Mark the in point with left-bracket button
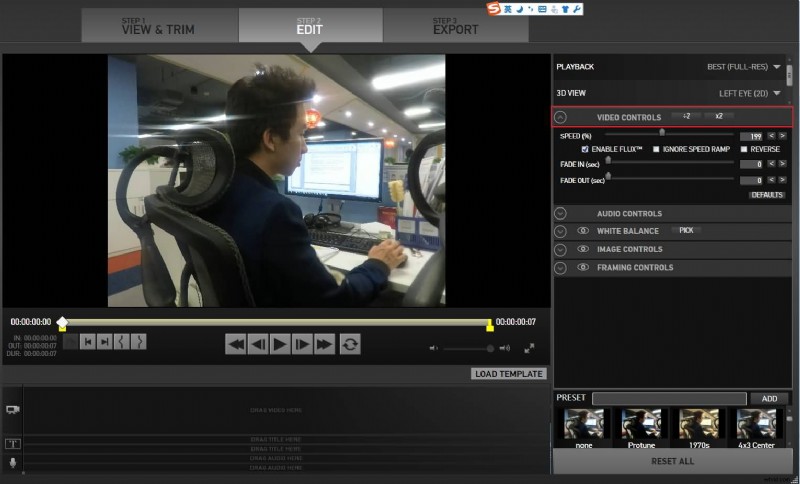The image size is (800, 484). coord(121,342)
